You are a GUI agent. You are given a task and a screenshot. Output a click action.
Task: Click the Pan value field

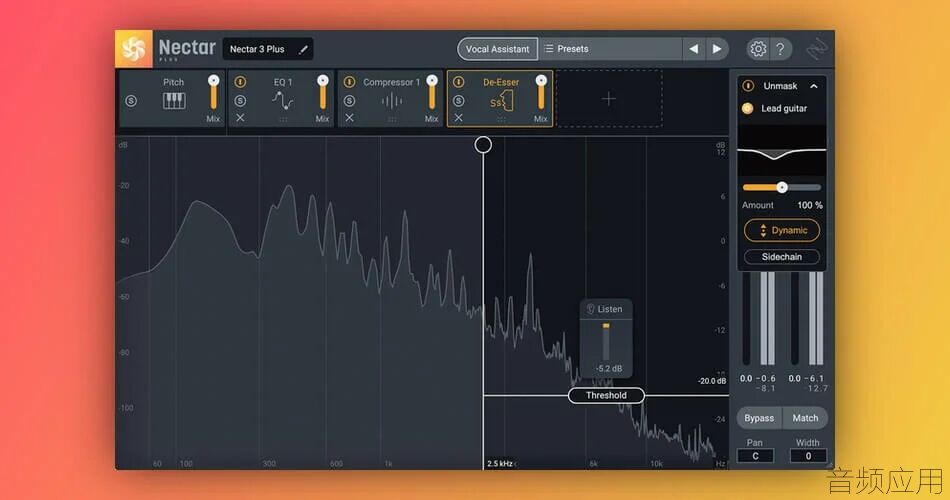coord(755,456)
